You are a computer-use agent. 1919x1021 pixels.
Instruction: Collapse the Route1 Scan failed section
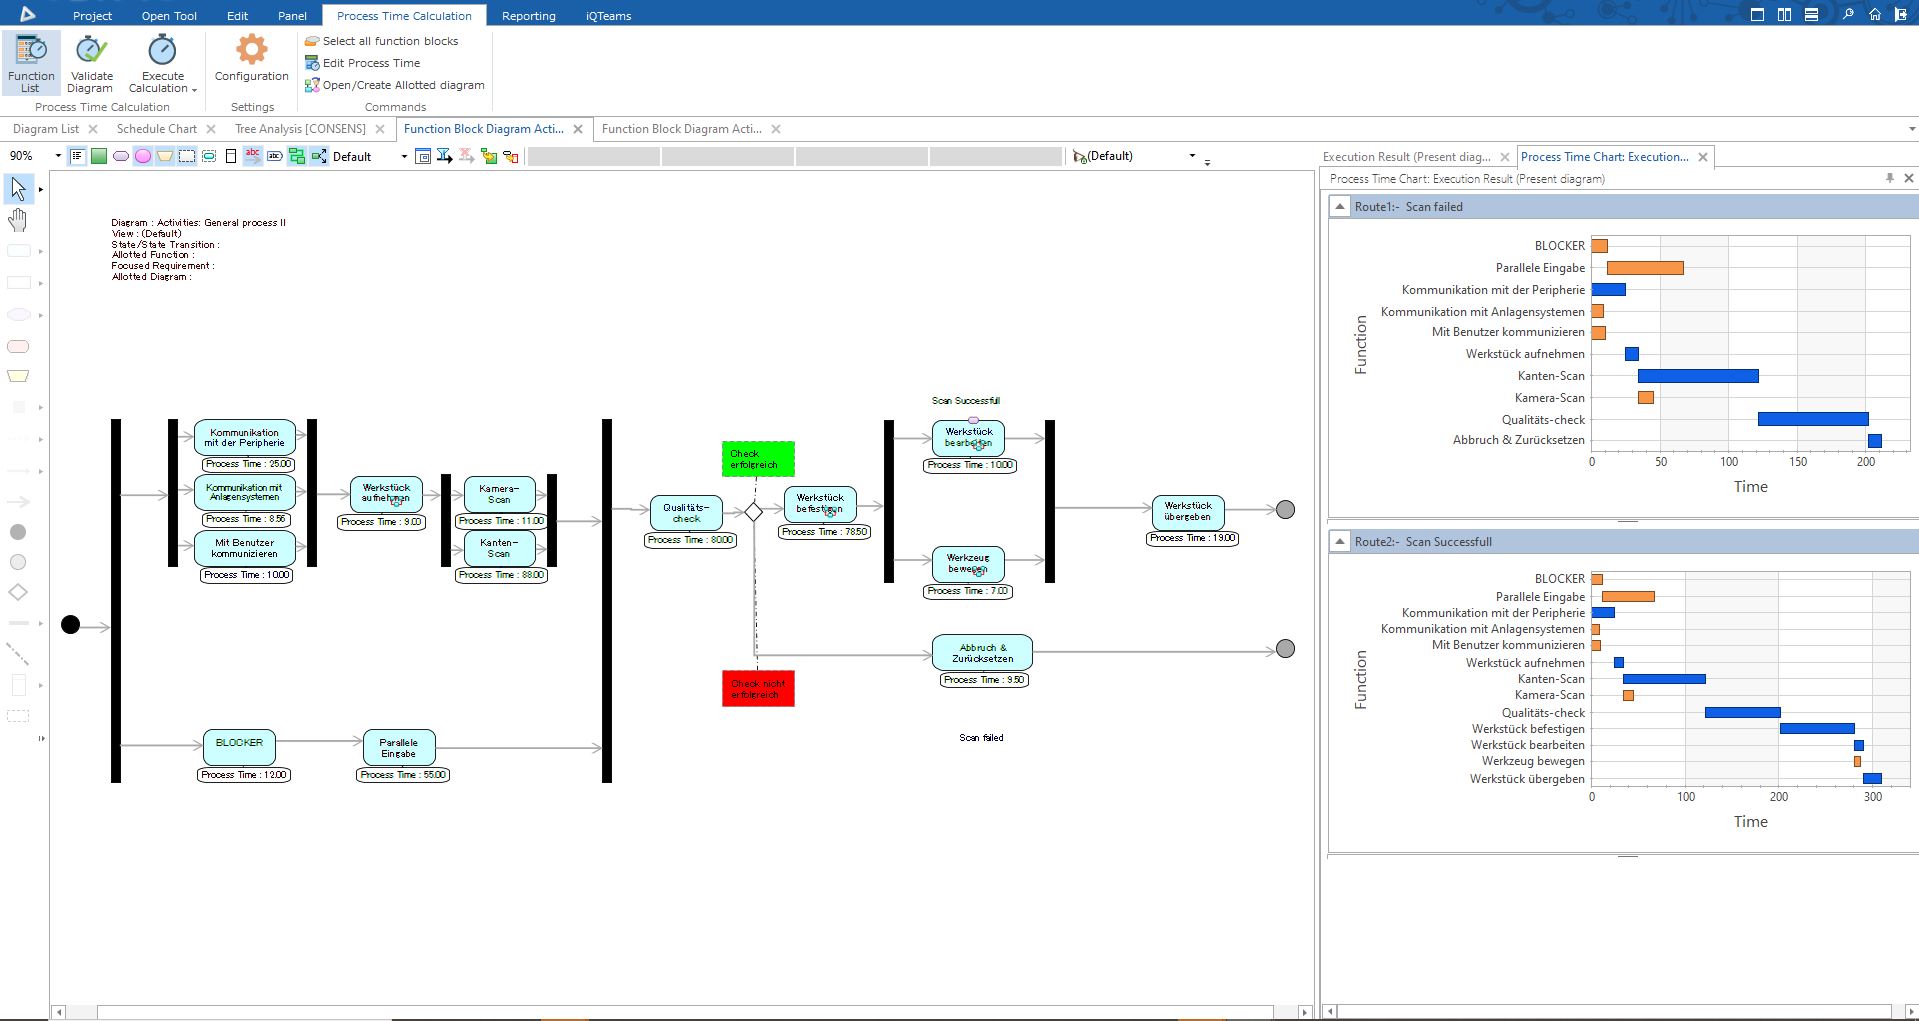[x=1339, y=207]
